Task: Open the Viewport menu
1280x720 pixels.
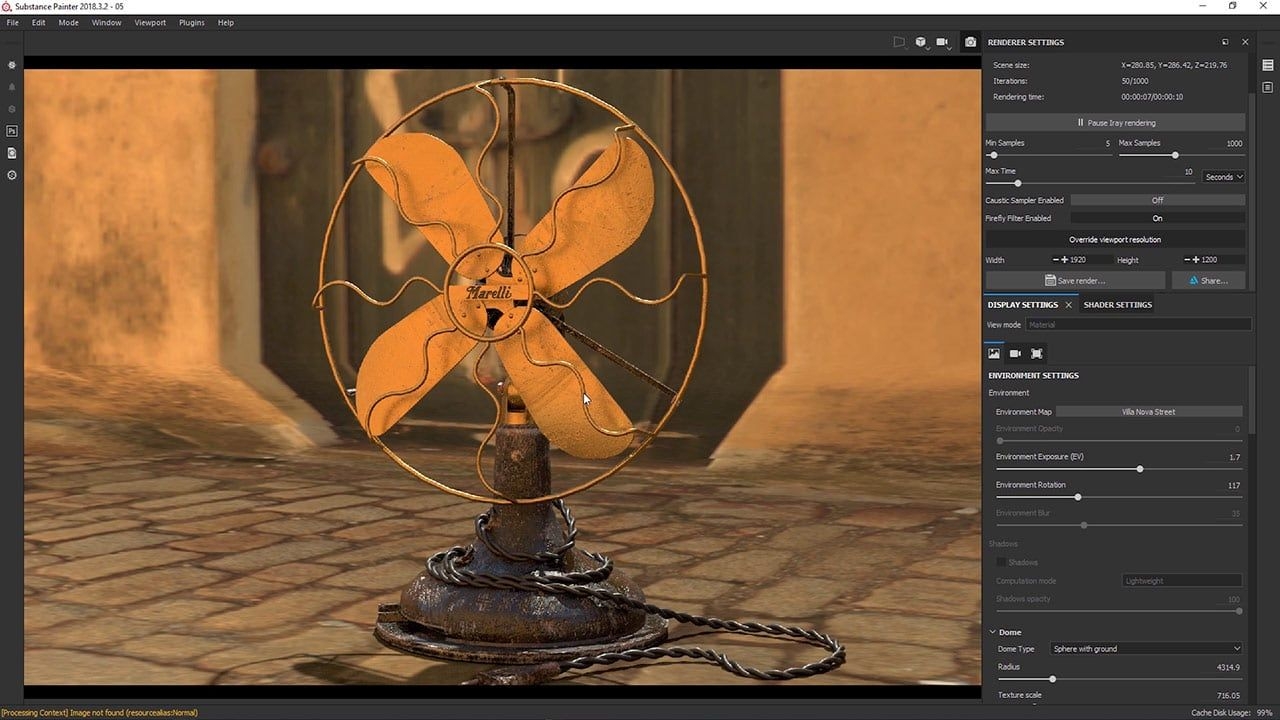Action: click(150, 22)
